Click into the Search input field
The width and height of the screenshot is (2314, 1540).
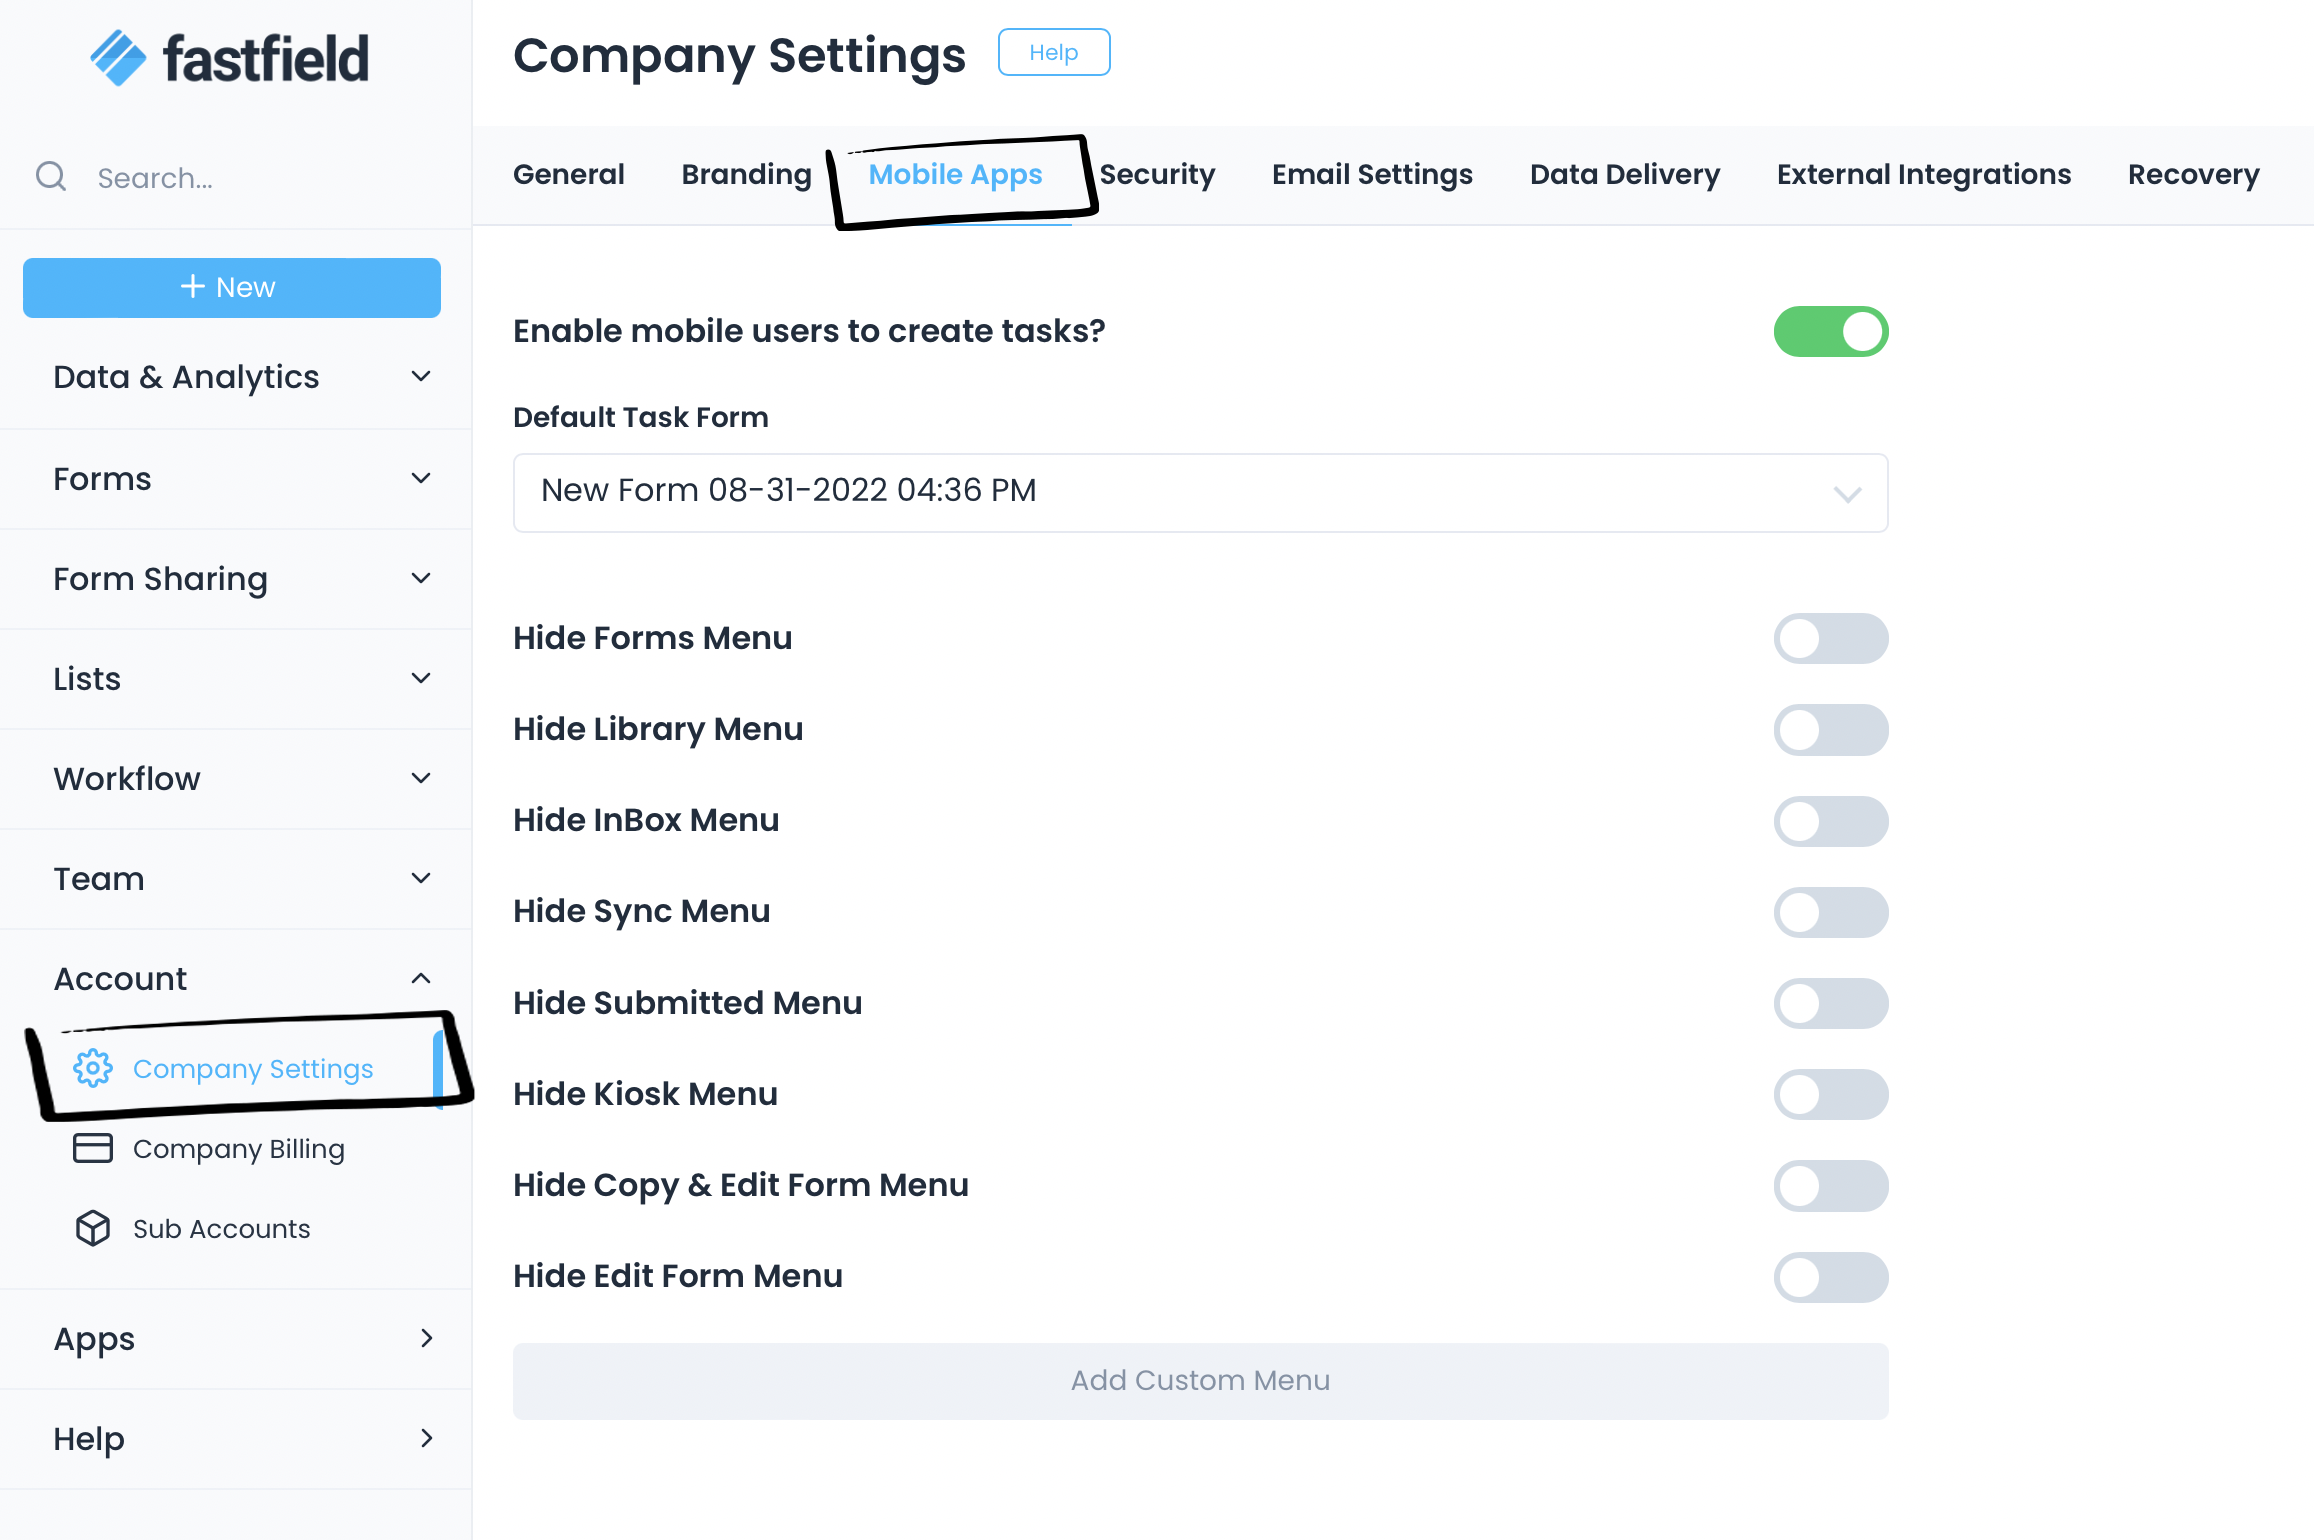(x=250, y=178)
